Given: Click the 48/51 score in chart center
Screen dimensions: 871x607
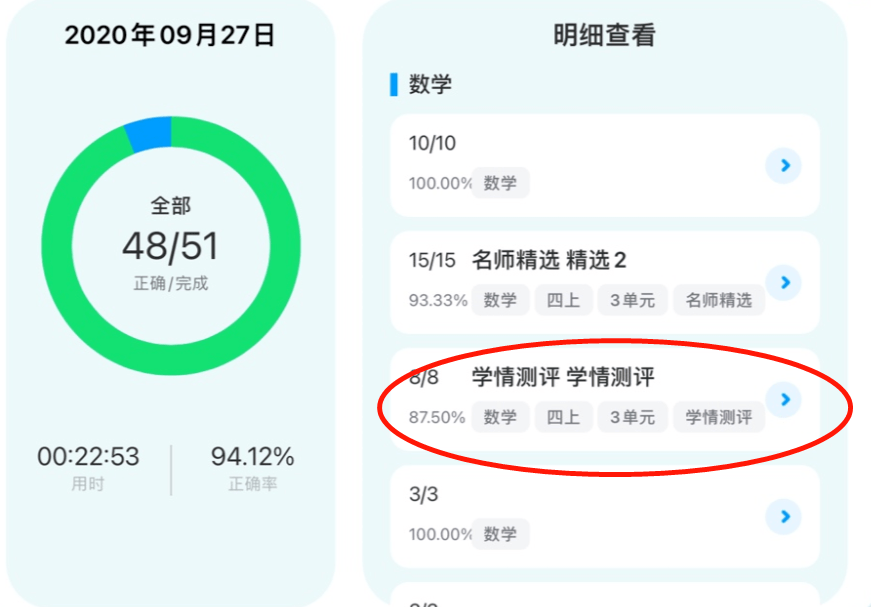Looking at the screenshot, I should pyautogui.click(x=170, y=246).
